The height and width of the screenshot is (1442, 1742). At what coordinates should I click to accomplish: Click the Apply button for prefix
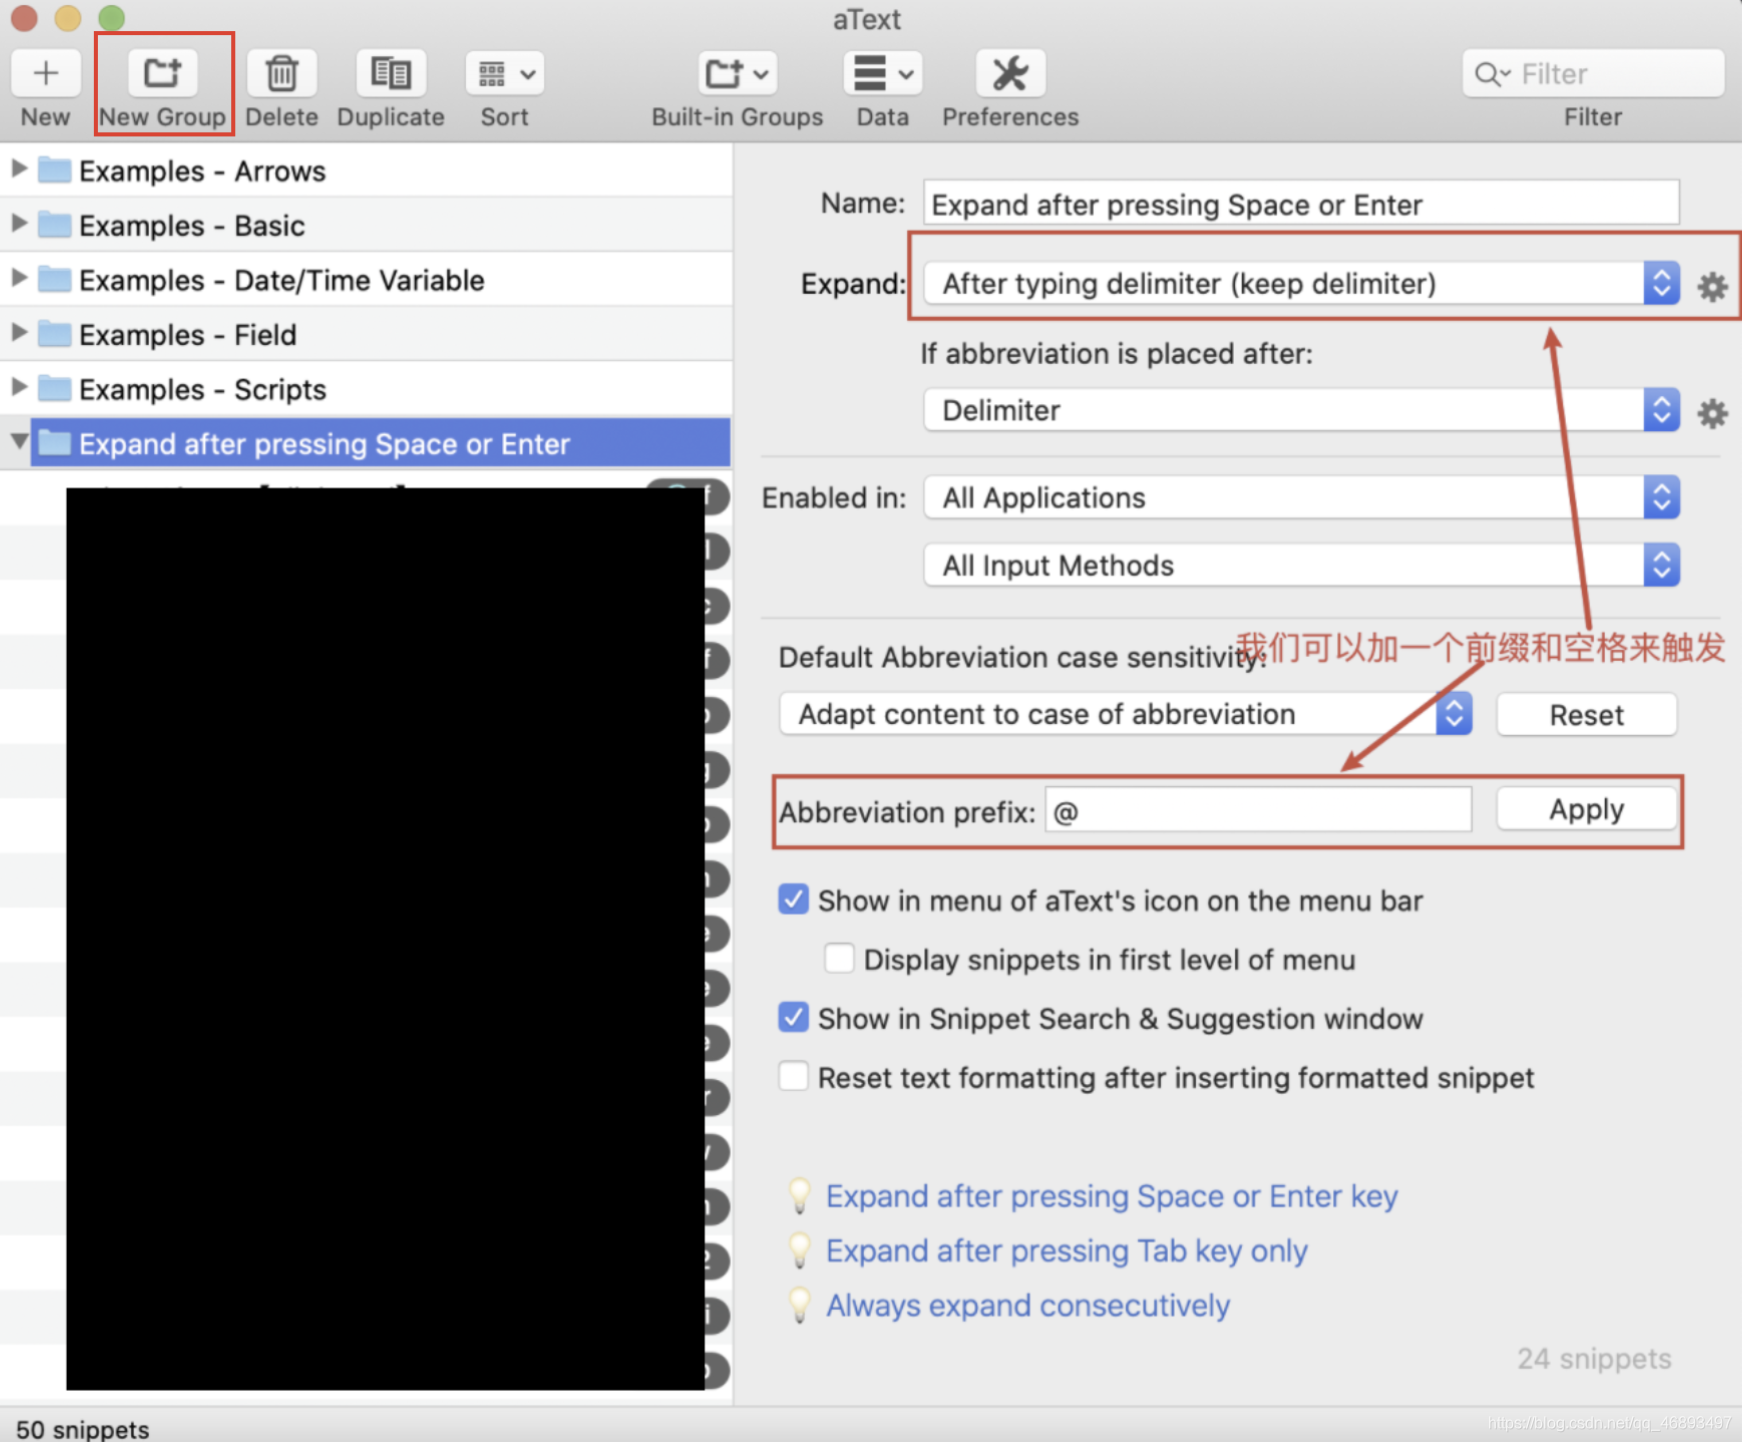coord(1585,810)
